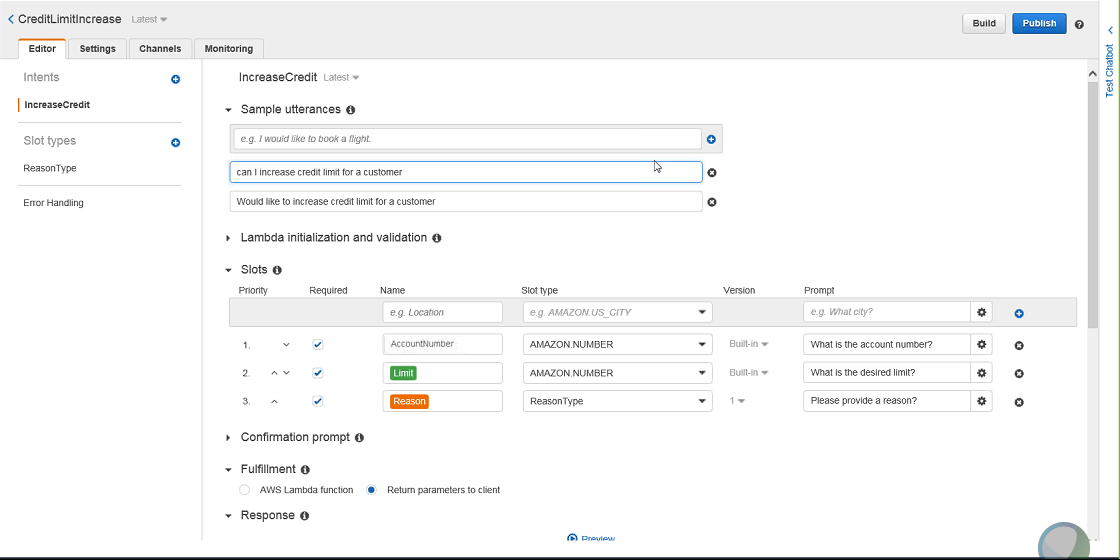Uncheck Required for AccountNumber slot
Screen dimensions: 1120x560
[317, 344]
